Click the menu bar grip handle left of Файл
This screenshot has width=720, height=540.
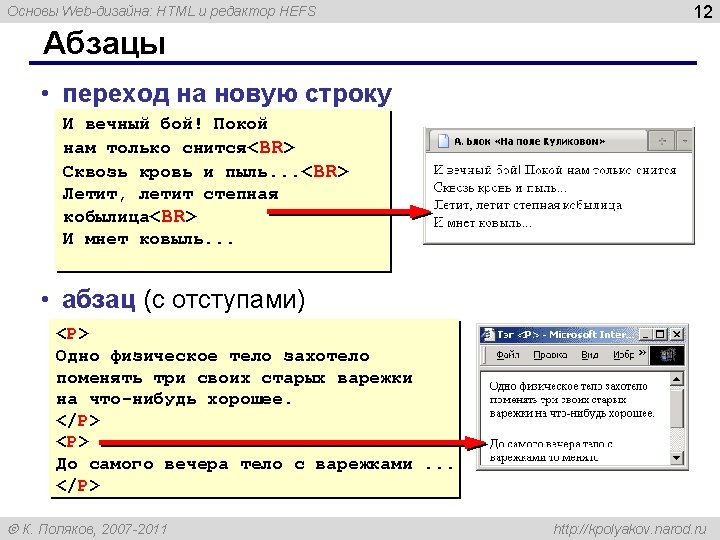485,355
